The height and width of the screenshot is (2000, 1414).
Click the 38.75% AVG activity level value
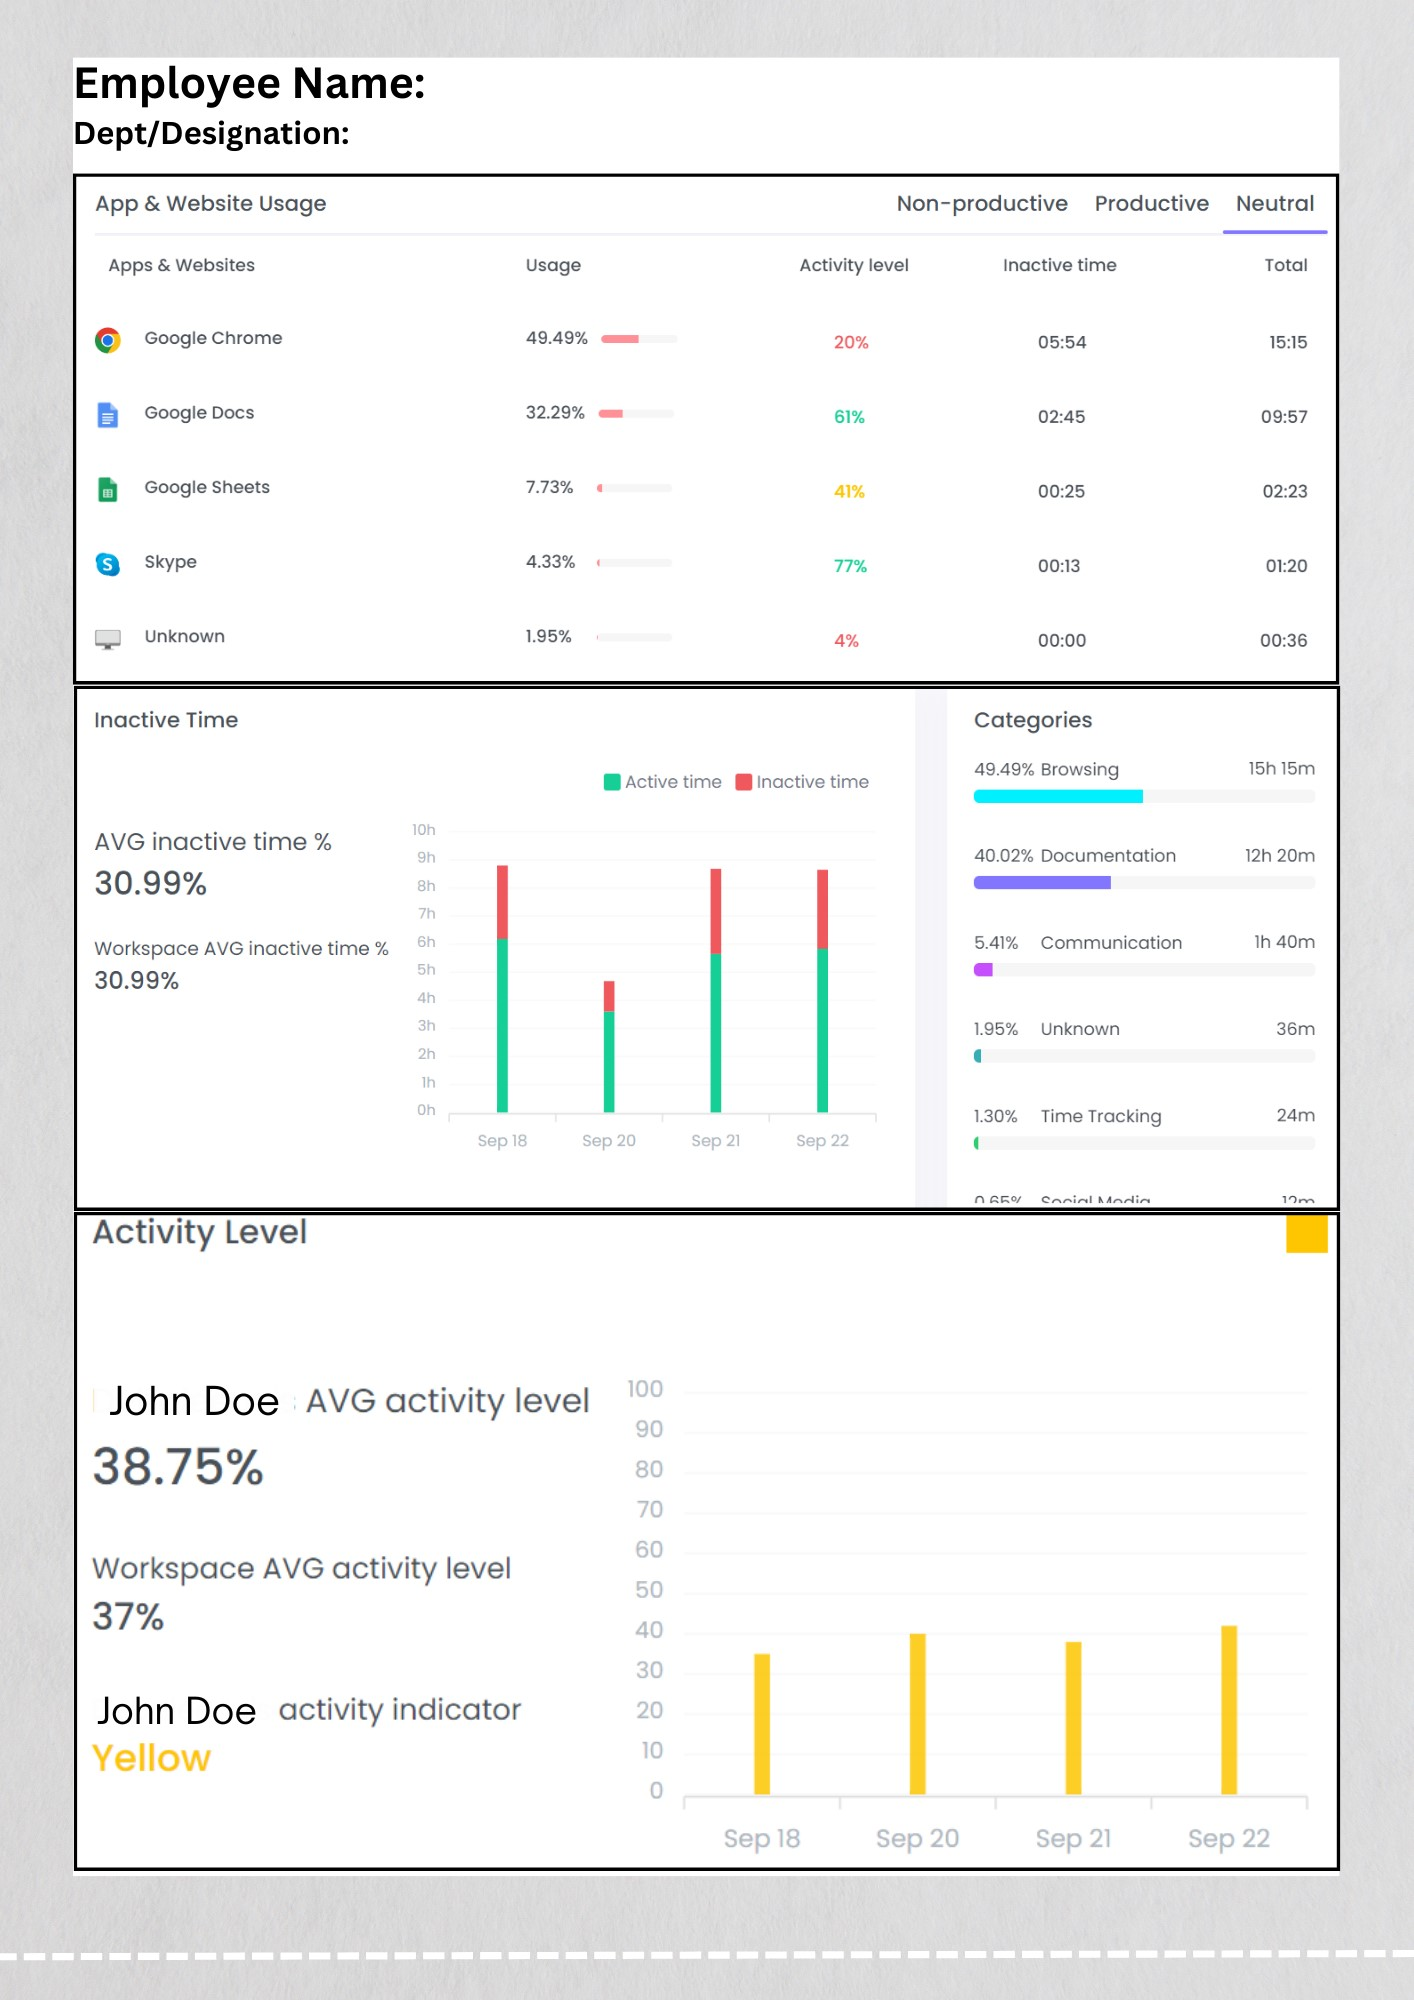tap(178, 1467)
